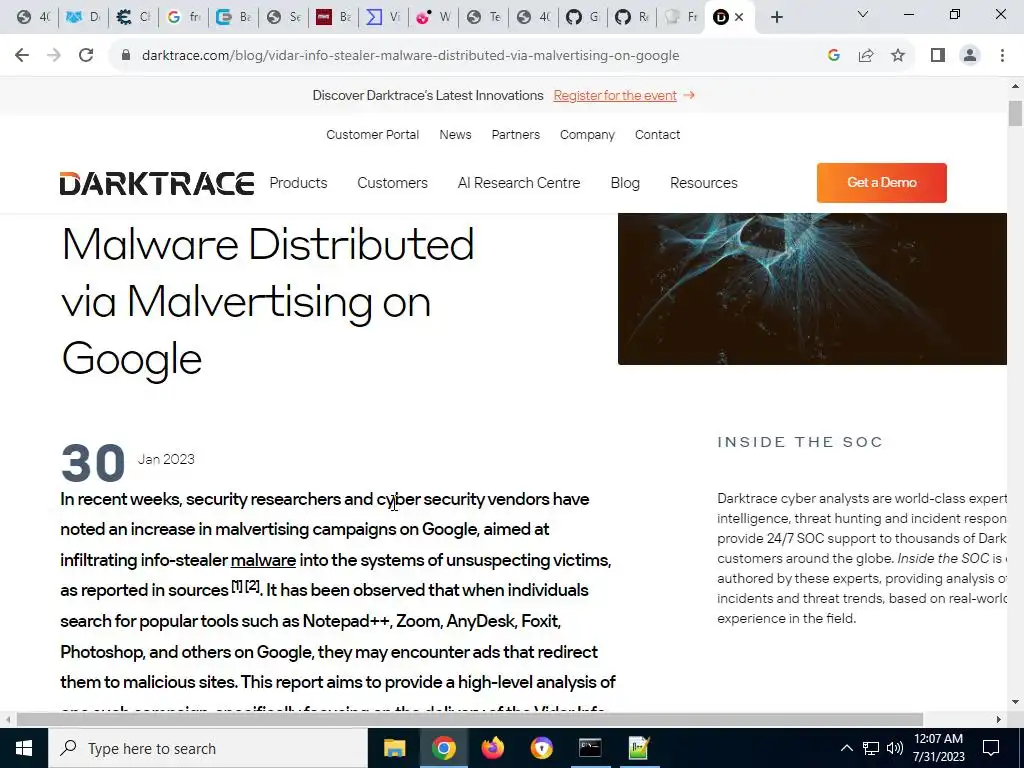This screenshot has height=768, width=1024.
Task: Open the News link
Action: click(x=455, y=135)
